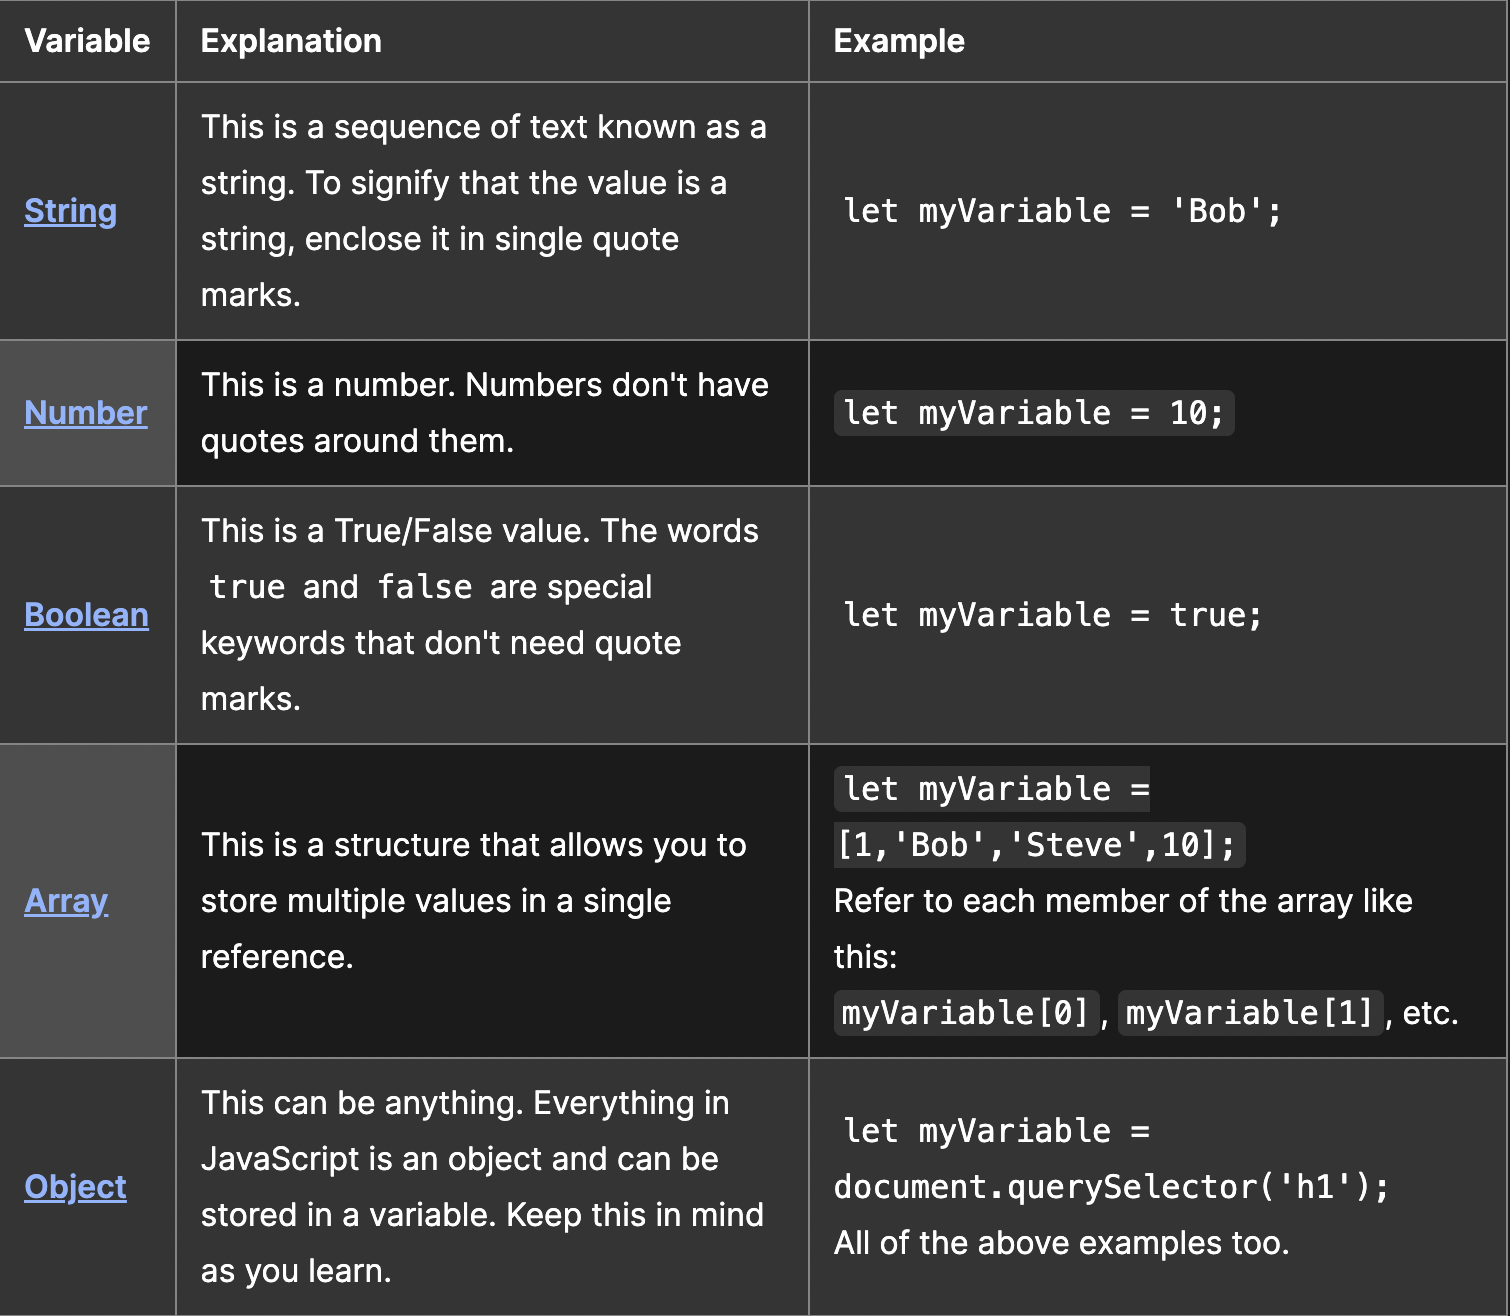Click the myVariable[0] code snippet
This screenshot has height=1316, width=1510.
pos(965,1013)
